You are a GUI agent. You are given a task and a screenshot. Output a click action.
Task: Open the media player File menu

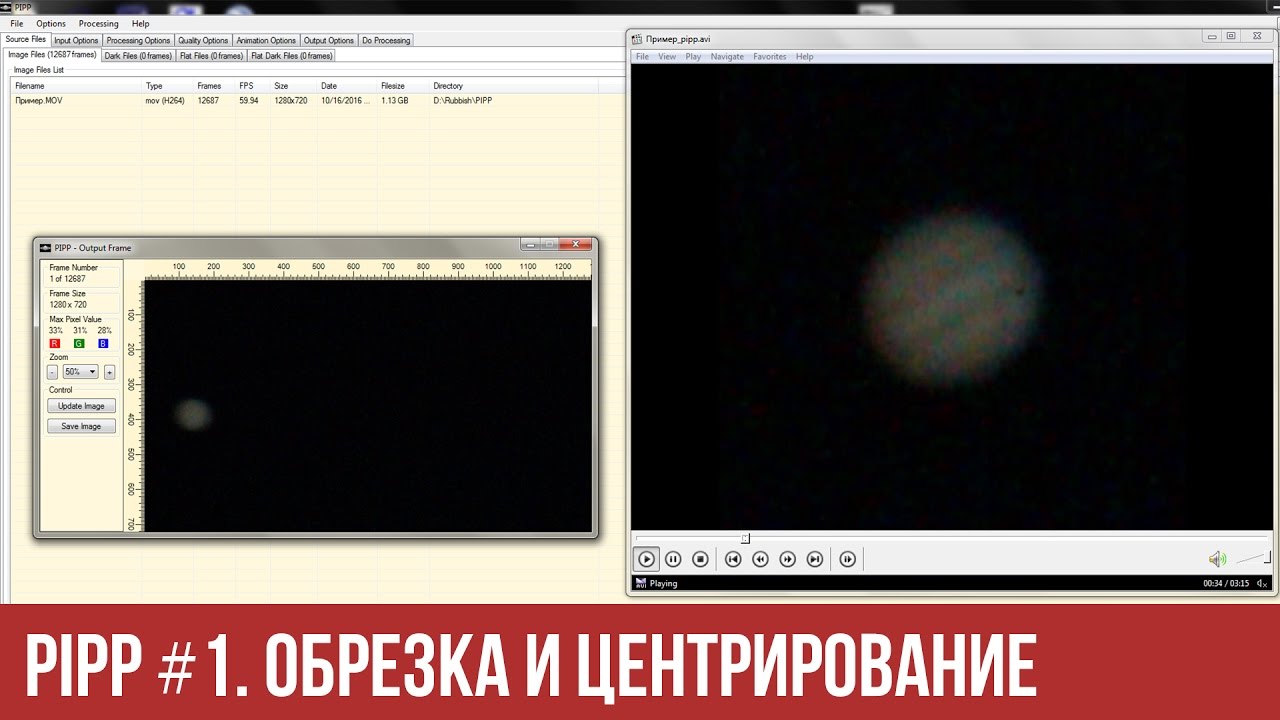coord(642,57)
